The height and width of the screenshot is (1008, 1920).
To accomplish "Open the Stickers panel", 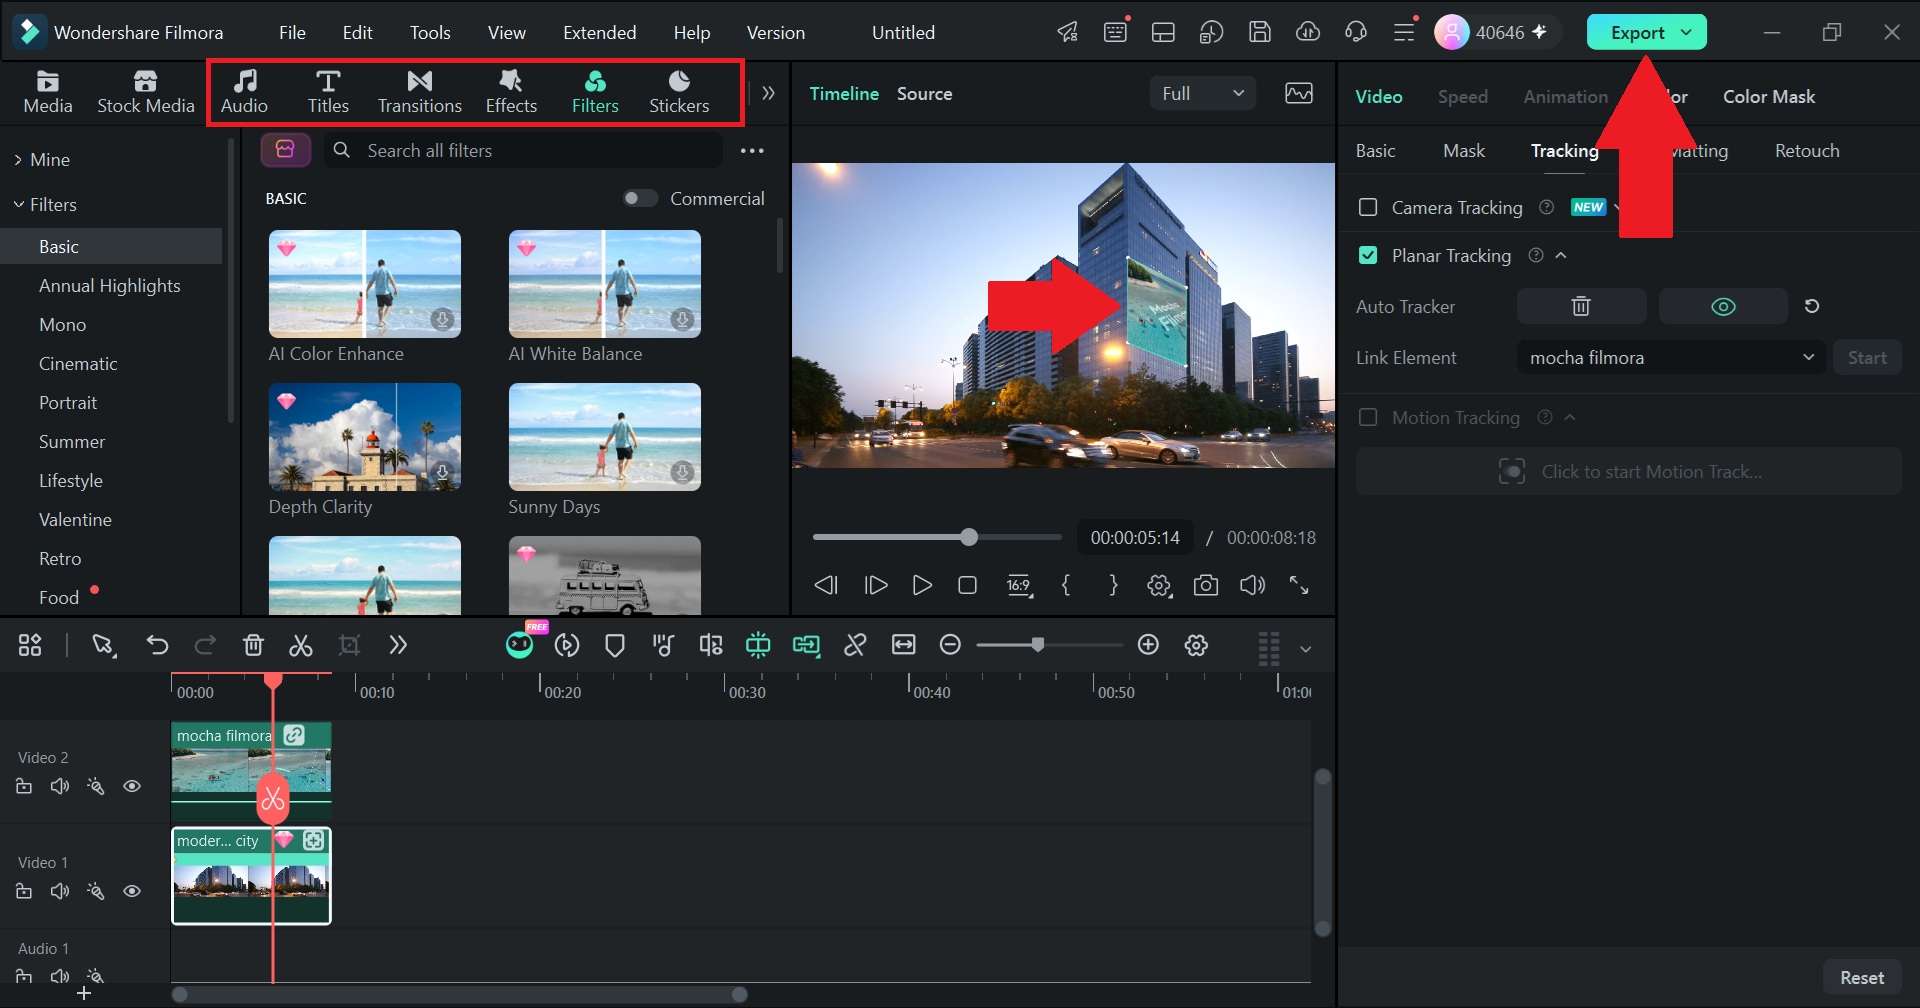I will pos(679,92).
